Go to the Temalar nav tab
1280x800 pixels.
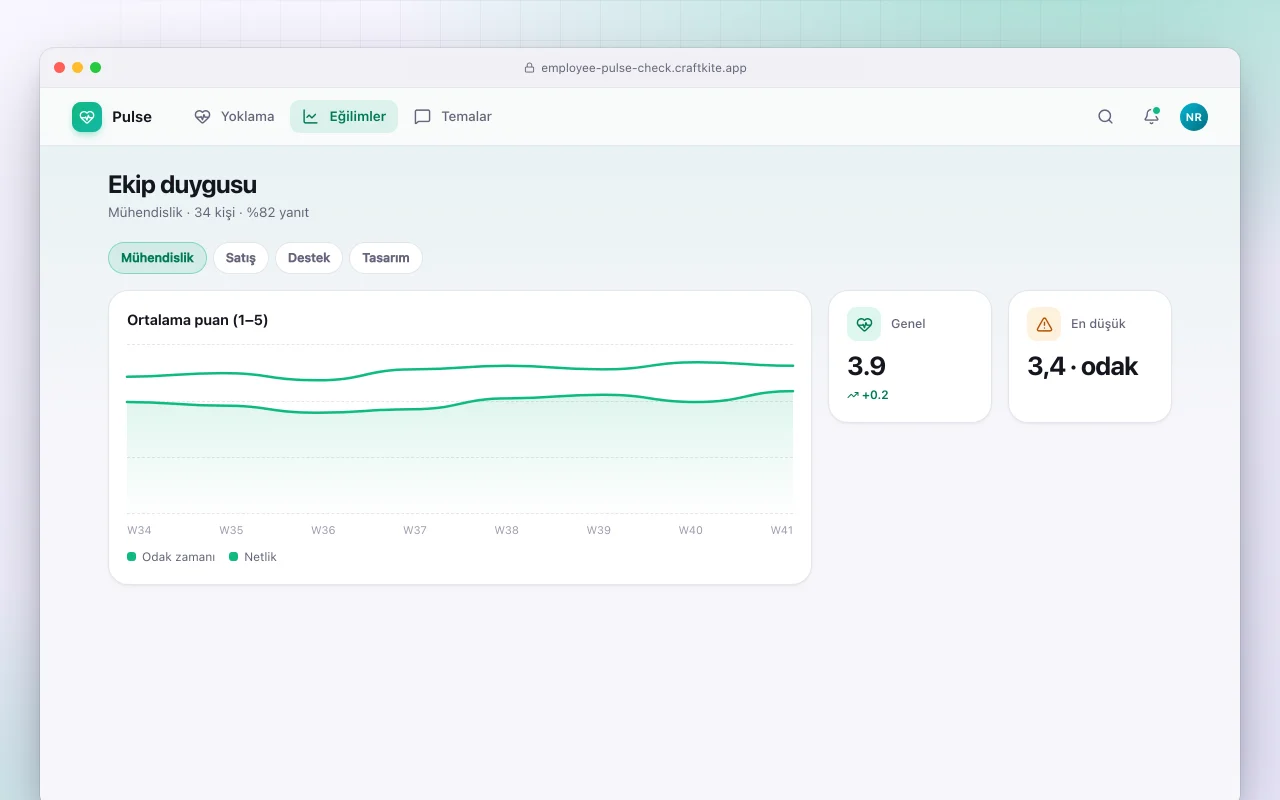tap(453, 117)
